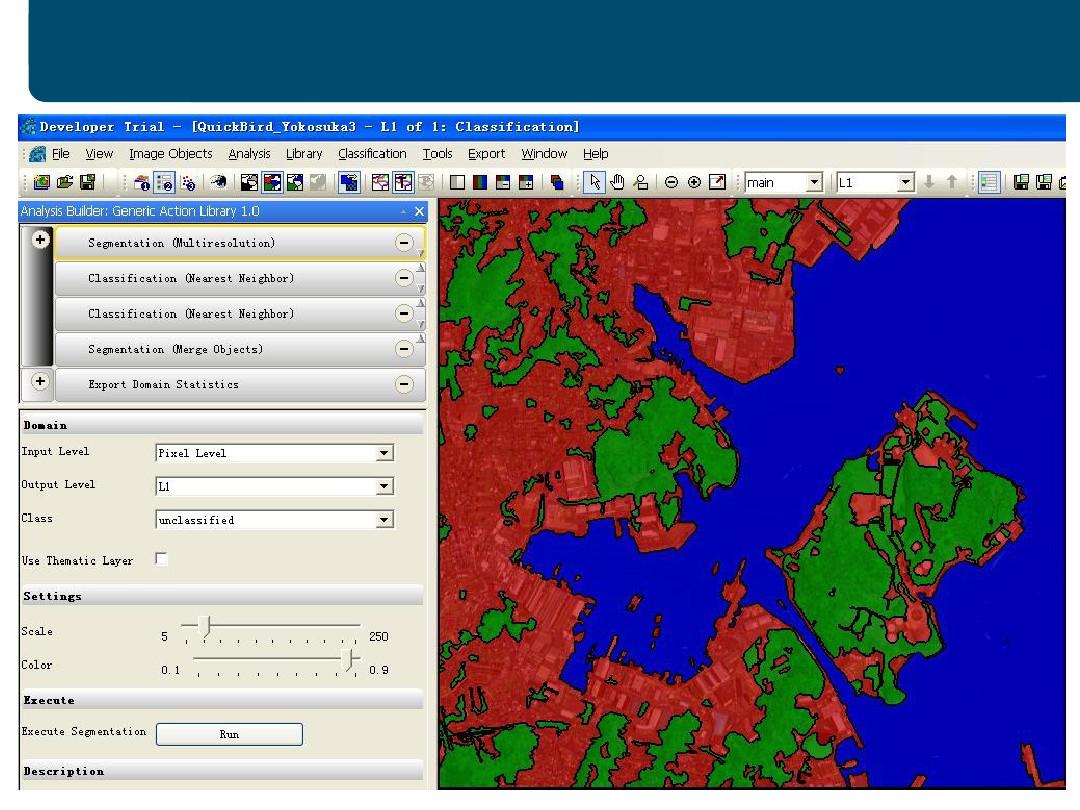The image size is (1080, 810).
Task: Click the plus beside Segmentation (Multiresolution)
Action: (41, 240)
